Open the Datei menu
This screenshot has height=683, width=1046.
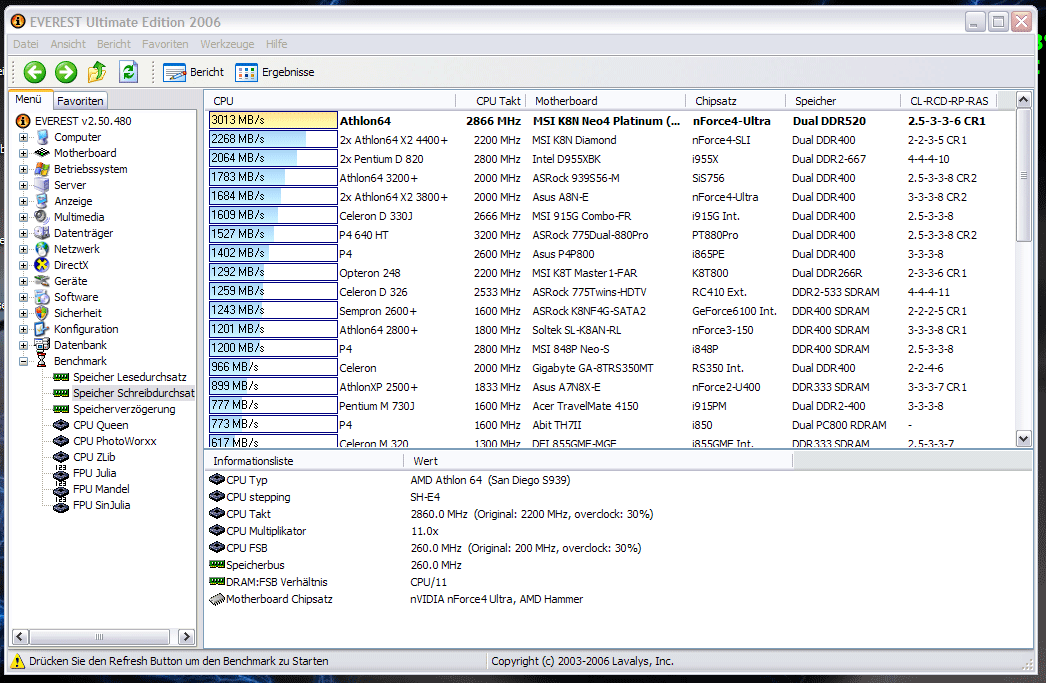(x=25, y=44)
